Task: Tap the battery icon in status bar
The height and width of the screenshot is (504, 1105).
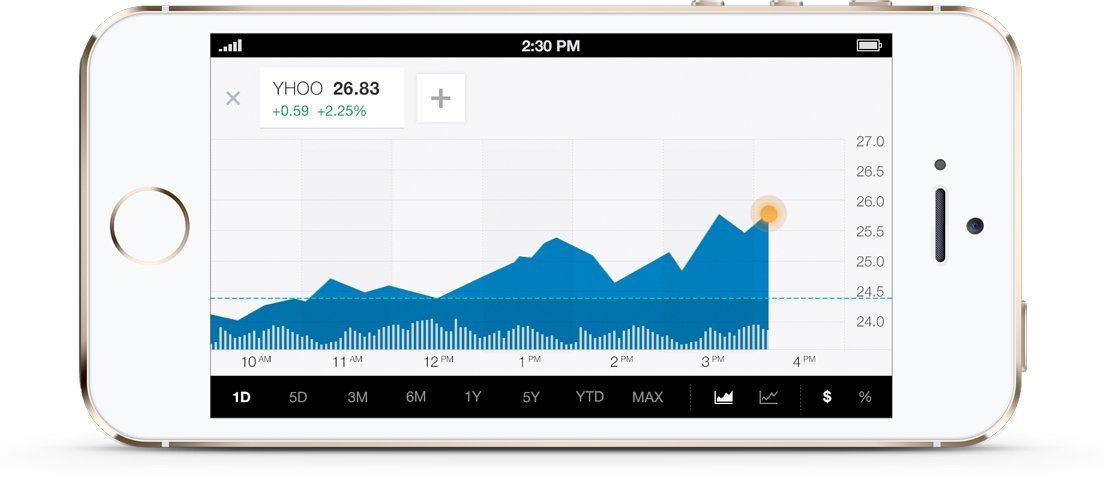Action: (x=869, y=46)
